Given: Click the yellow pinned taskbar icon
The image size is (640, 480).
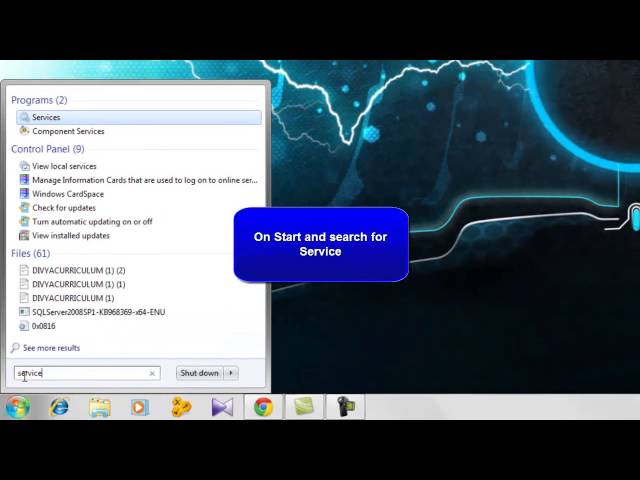Looking at the screenshot, I should 181,407.
